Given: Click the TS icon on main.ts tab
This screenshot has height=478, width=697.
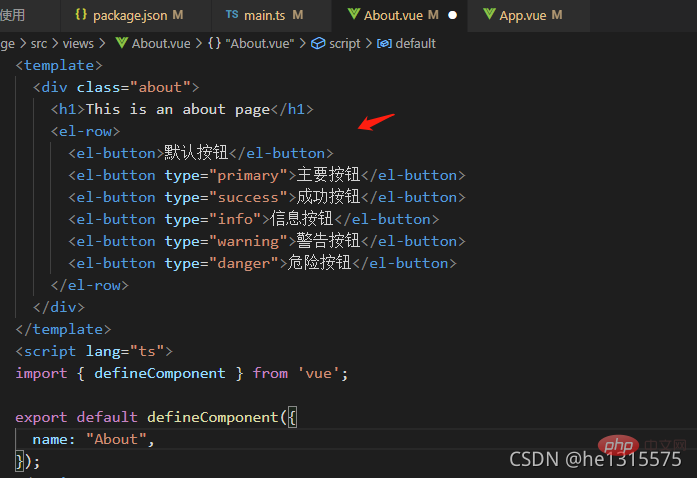Looking at the screenshot, I should (232, 15).
